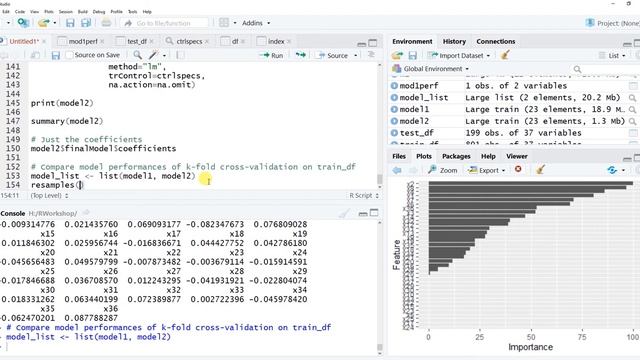This screenshot has height=360, width=640.
Task: Click the code tools magic wand icon
Action: [153, 55]
